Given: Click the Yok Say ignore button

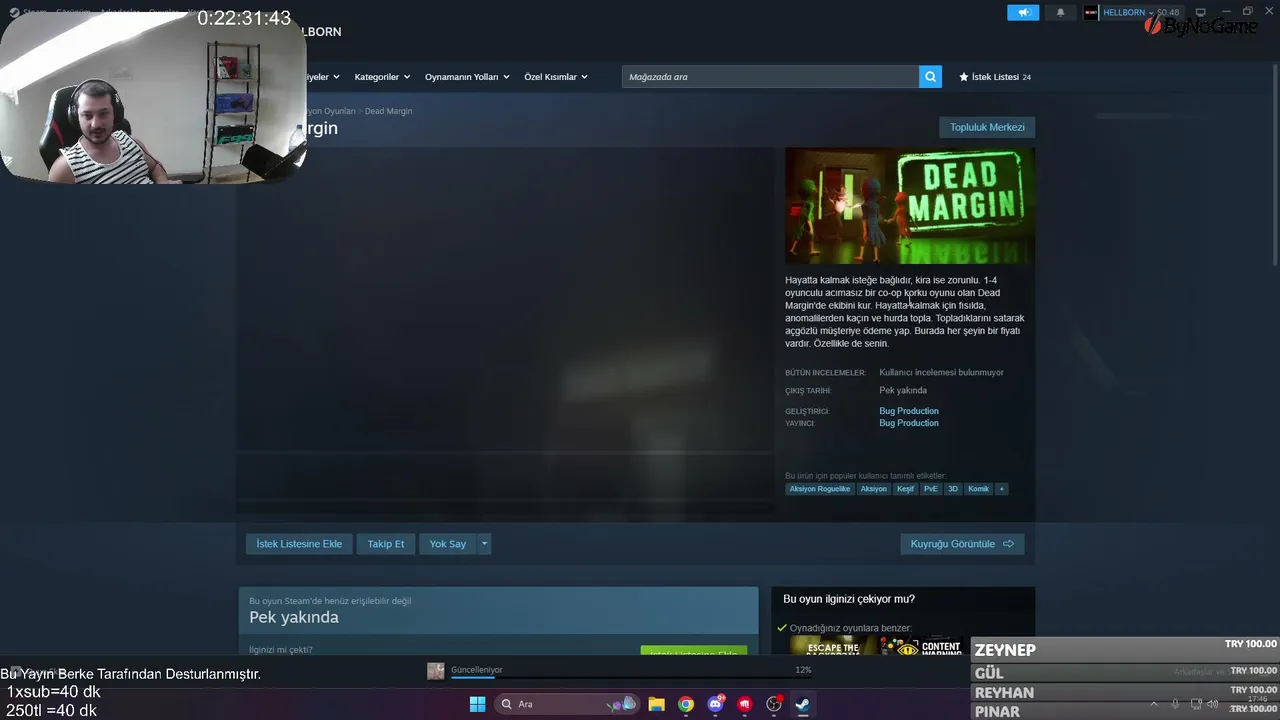Looking at the screenshot, I should pos(448,544).
